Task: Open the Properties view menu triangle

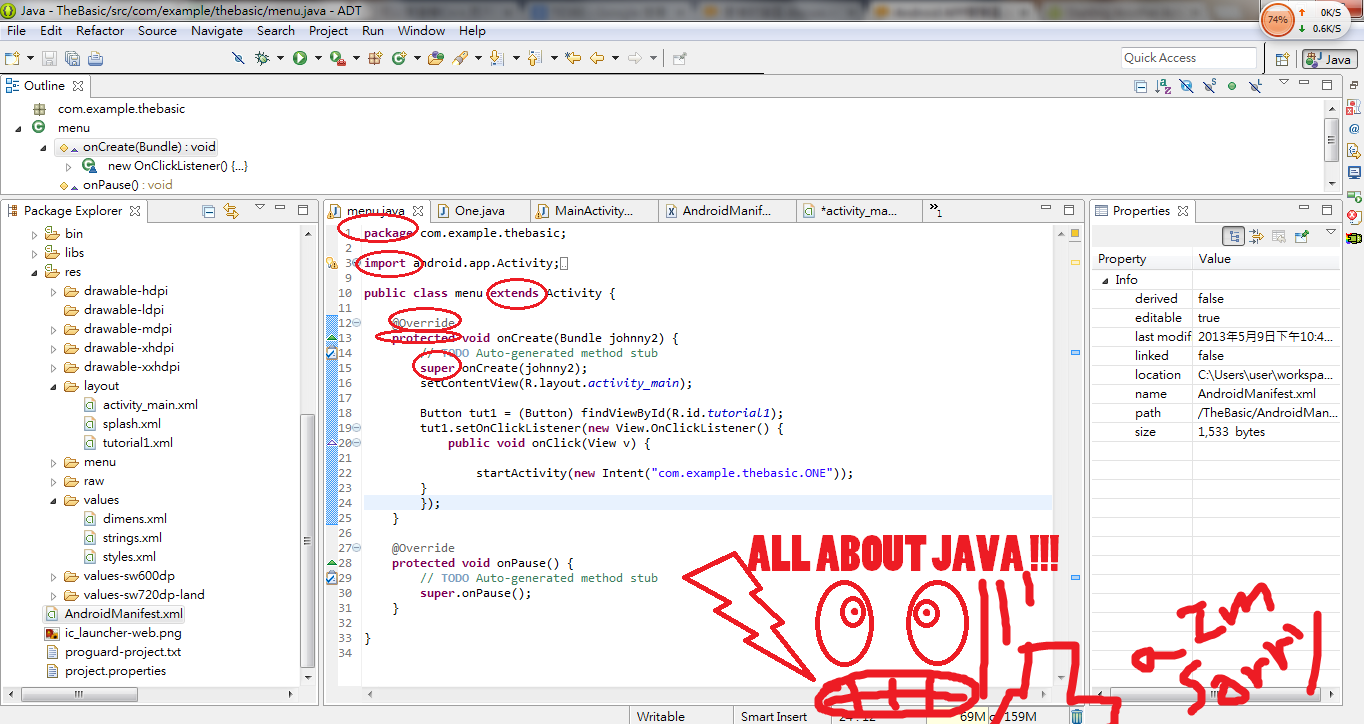Action: pos(1330,232)
